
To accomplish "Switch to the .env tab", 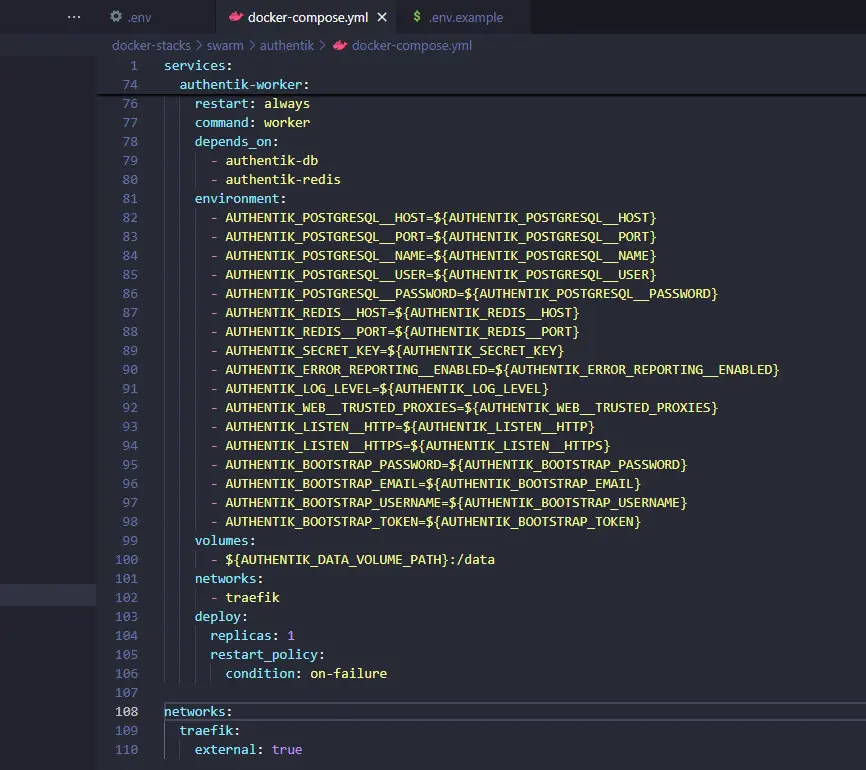I will point(140,17).
